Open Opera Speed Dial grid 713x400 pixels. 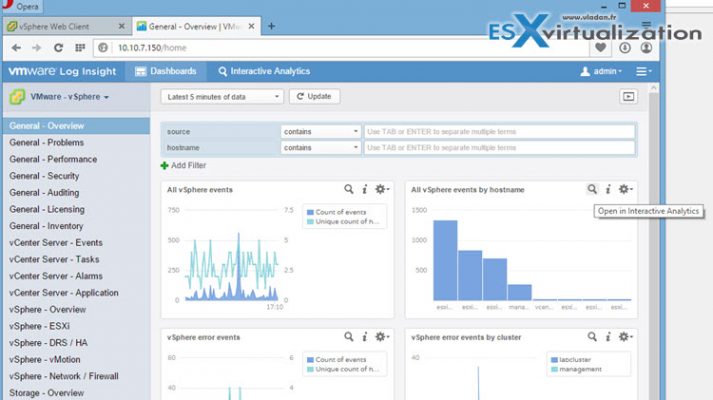point(80,47)
